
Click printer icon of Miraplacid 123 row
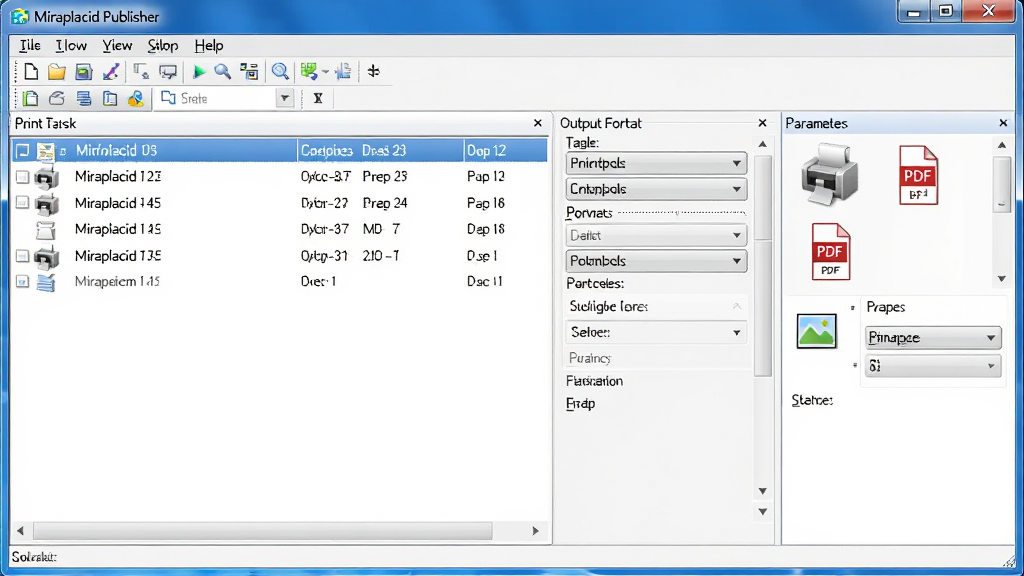(46, 178)
